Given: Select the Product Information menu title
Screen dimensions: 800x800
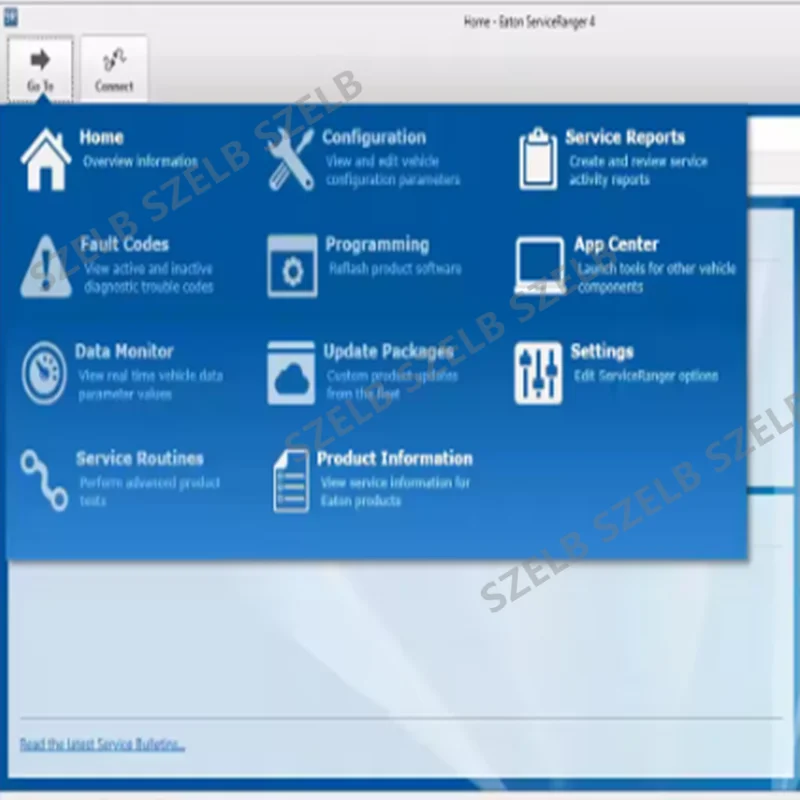Looking at the screenshot, I should click(394, 459).
